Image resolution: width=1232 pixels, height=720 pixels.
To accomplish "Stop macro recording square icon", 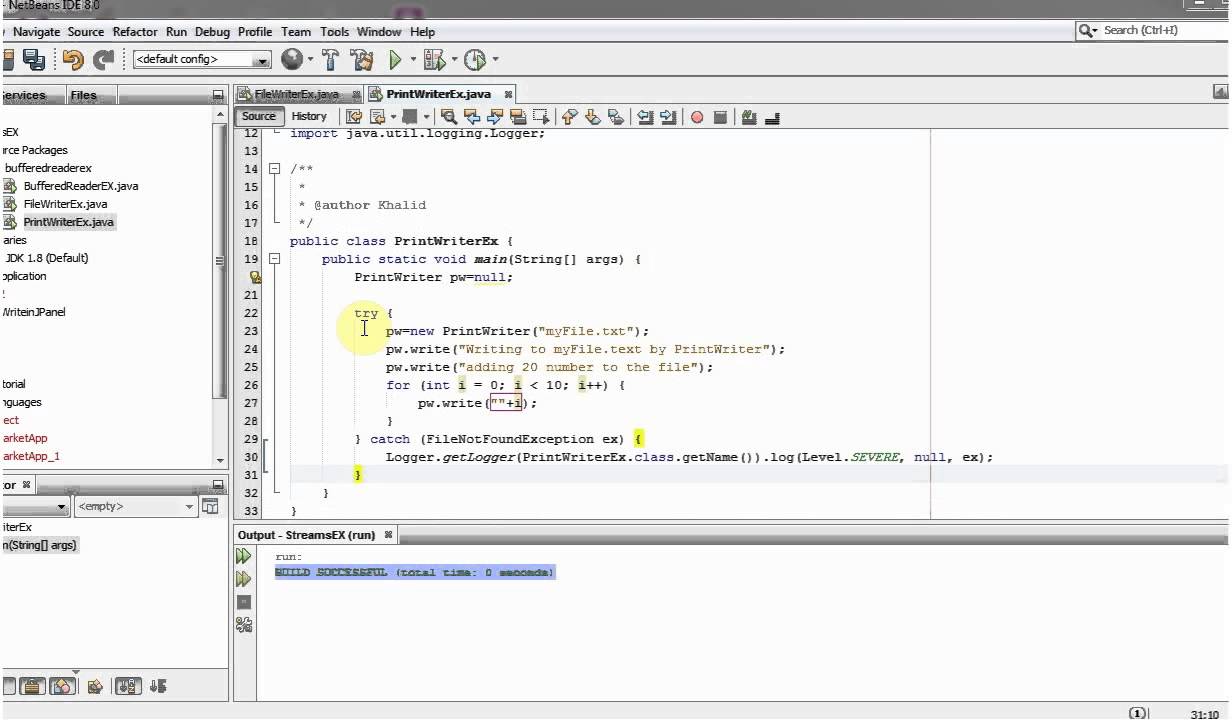I will pos(720,117).
